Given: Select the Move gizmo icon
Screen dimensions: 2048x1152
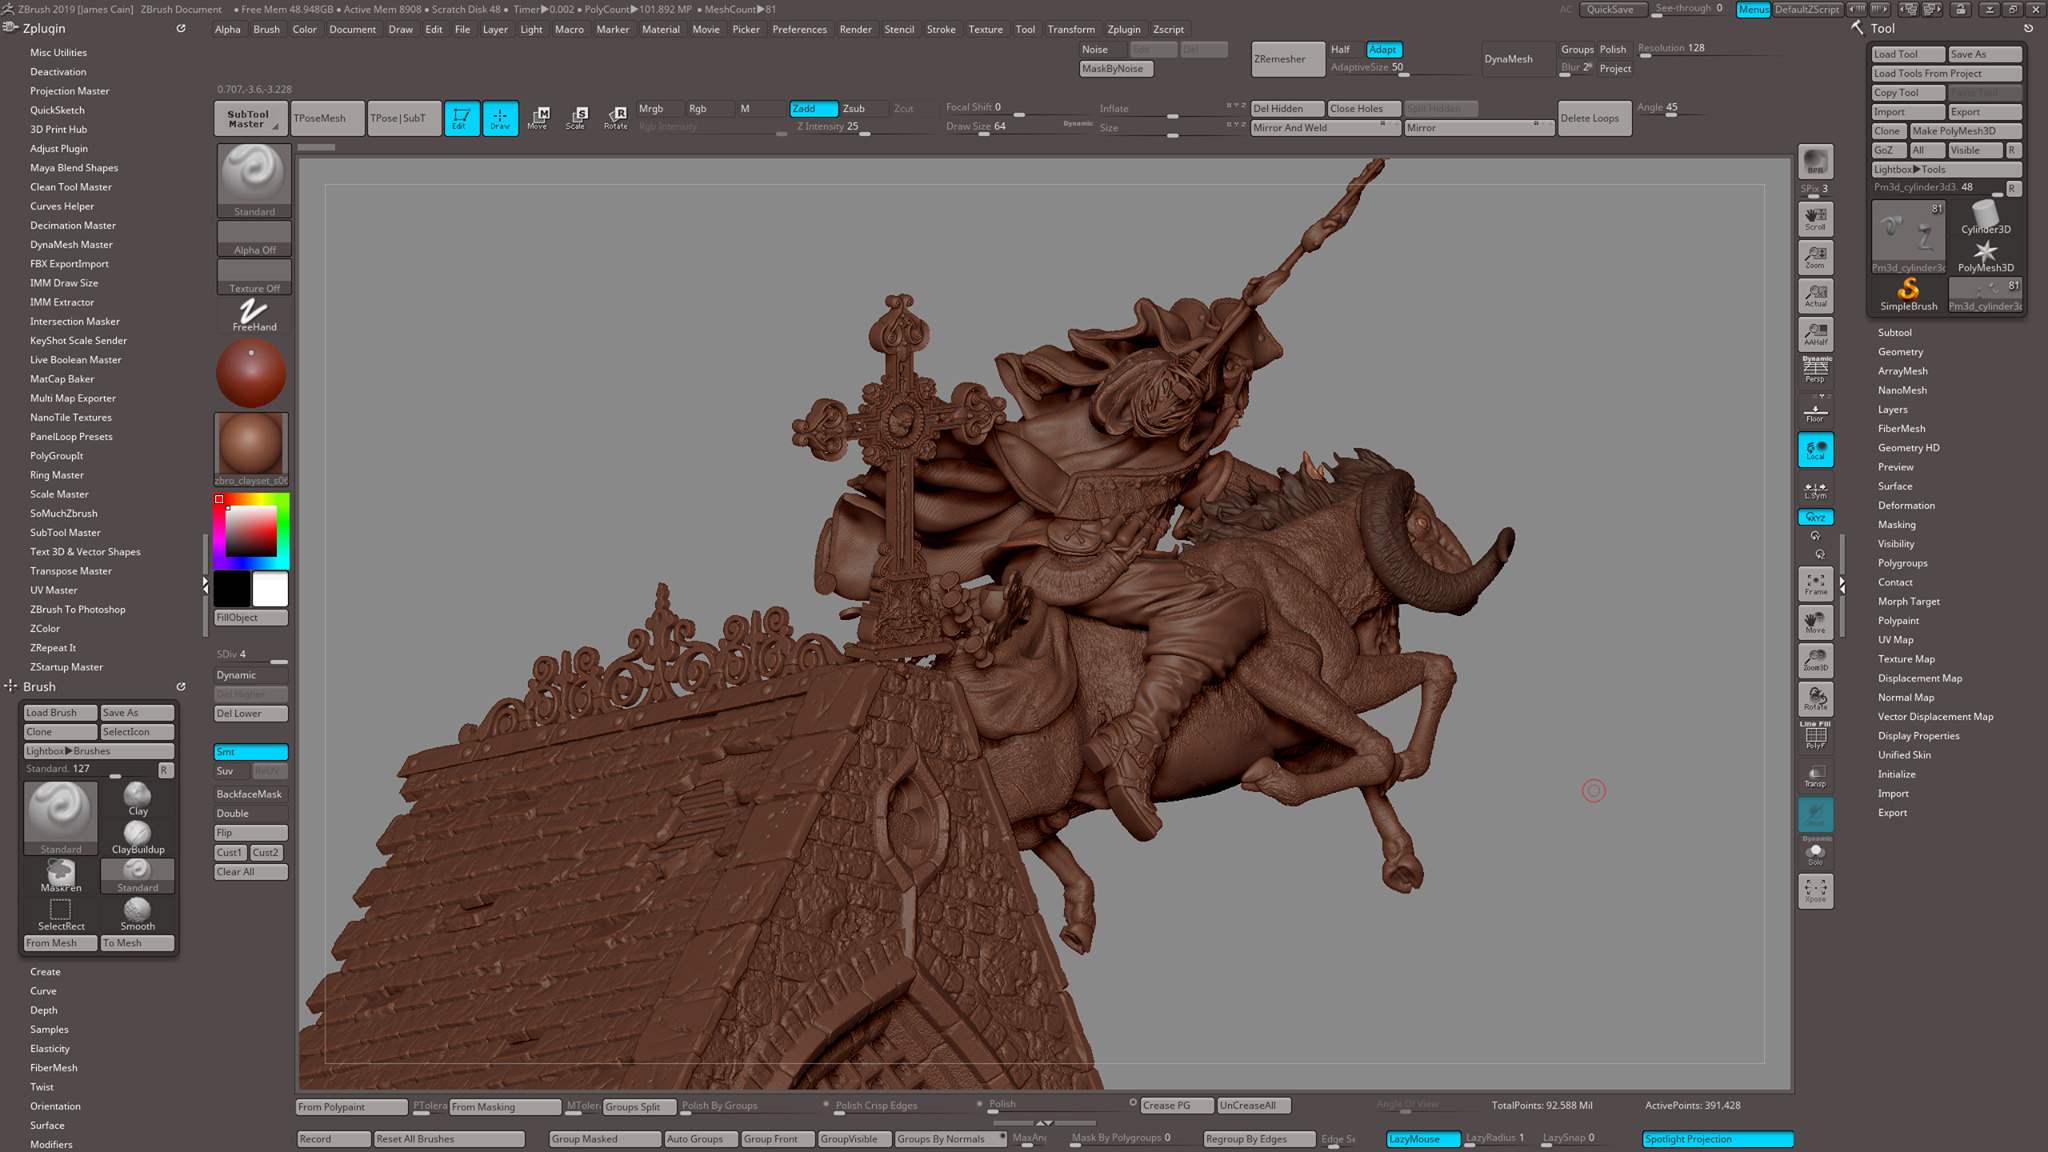Looking at the screenshot, I should (538, 118).
